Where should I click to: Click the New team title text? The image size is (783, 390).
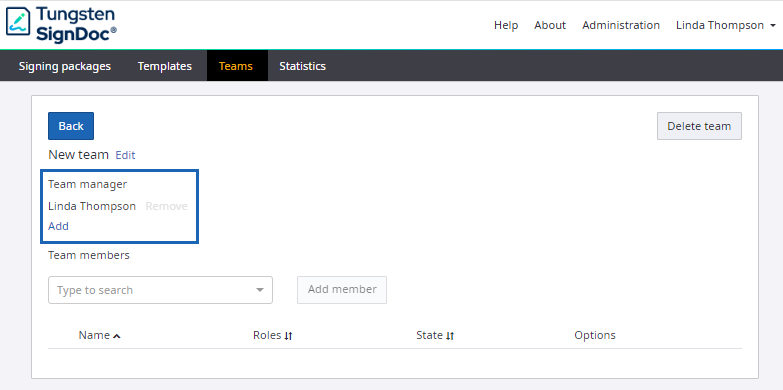[78, 155]
